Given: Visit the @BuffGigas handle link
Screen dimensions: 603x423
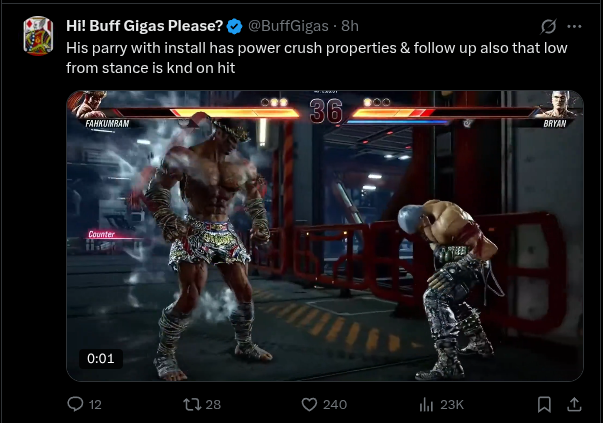Looking at the screenshot, I should pos(288,26).
